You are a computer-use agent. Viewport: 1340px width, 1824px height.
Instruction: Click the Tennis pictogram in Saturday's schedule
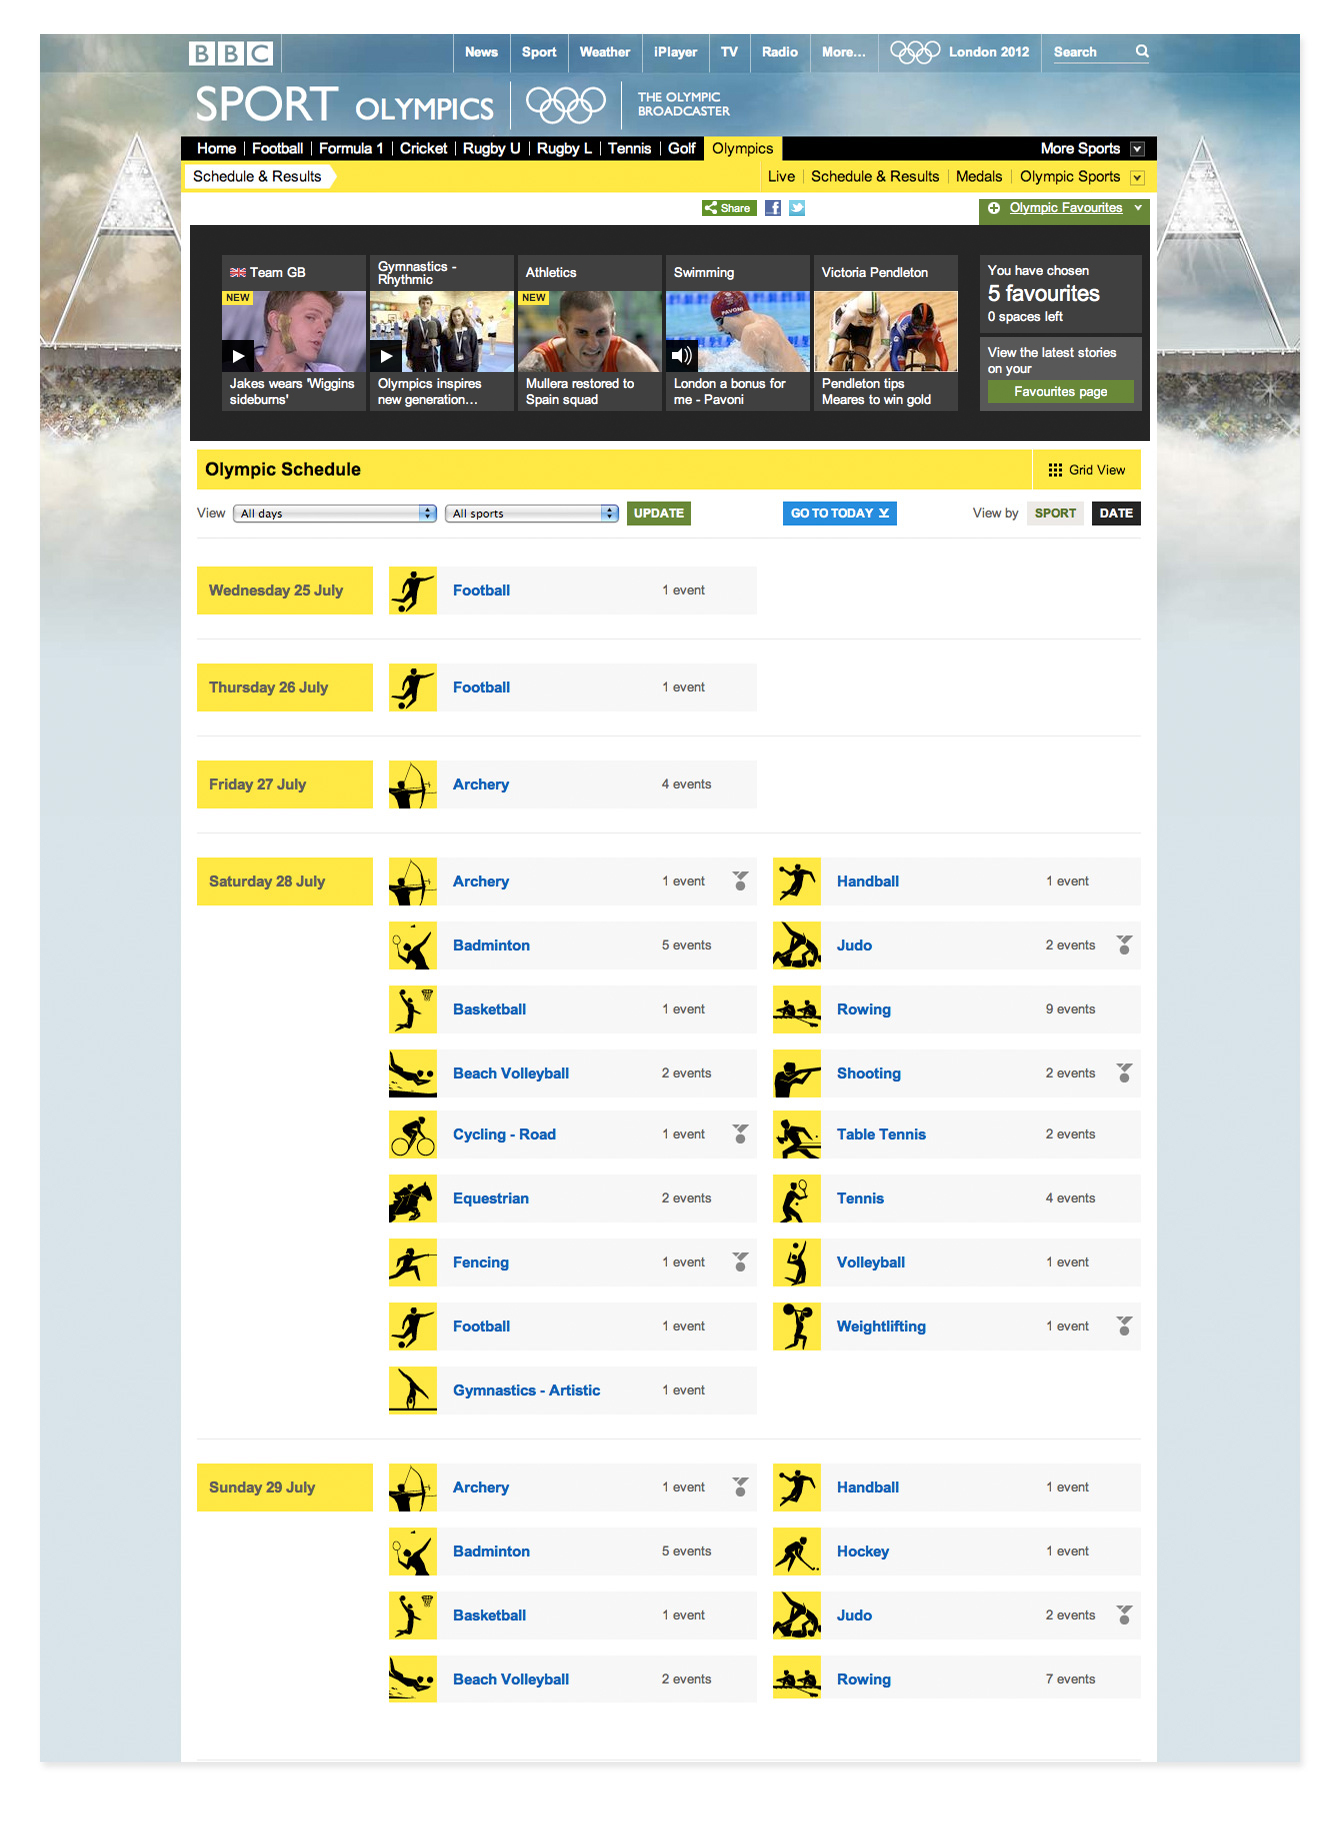tap(797, 1198)
